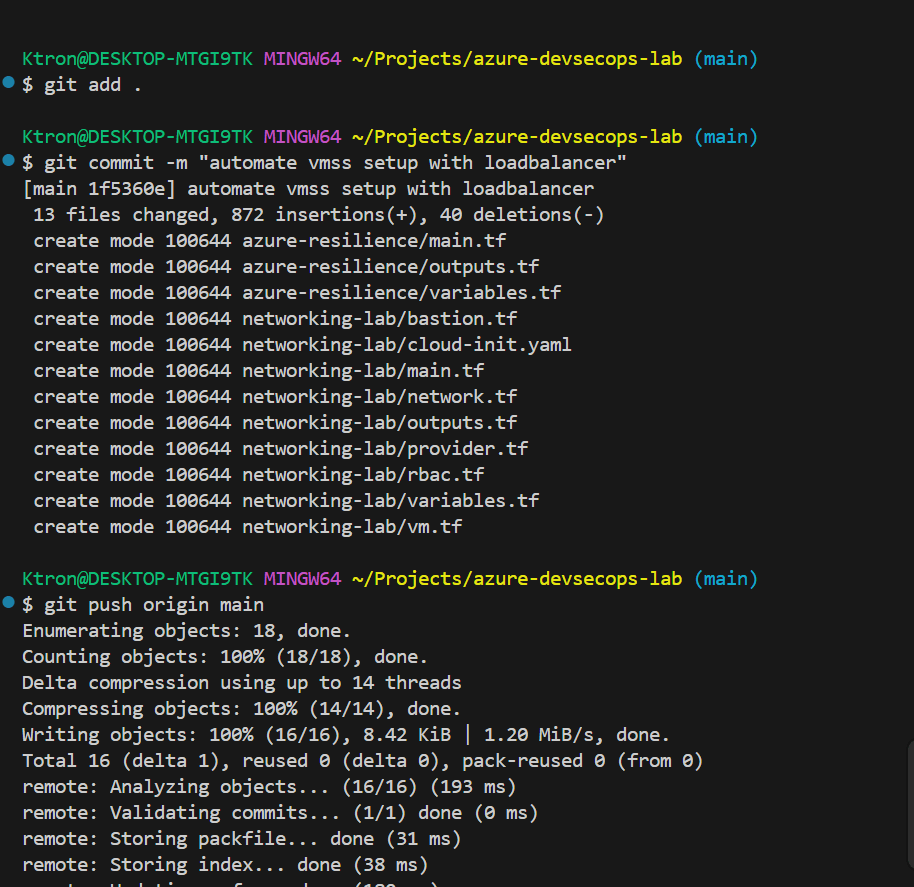Open the networking-lab/variables.tf file path
Screen dimensions: 914x887
[390, 501]
